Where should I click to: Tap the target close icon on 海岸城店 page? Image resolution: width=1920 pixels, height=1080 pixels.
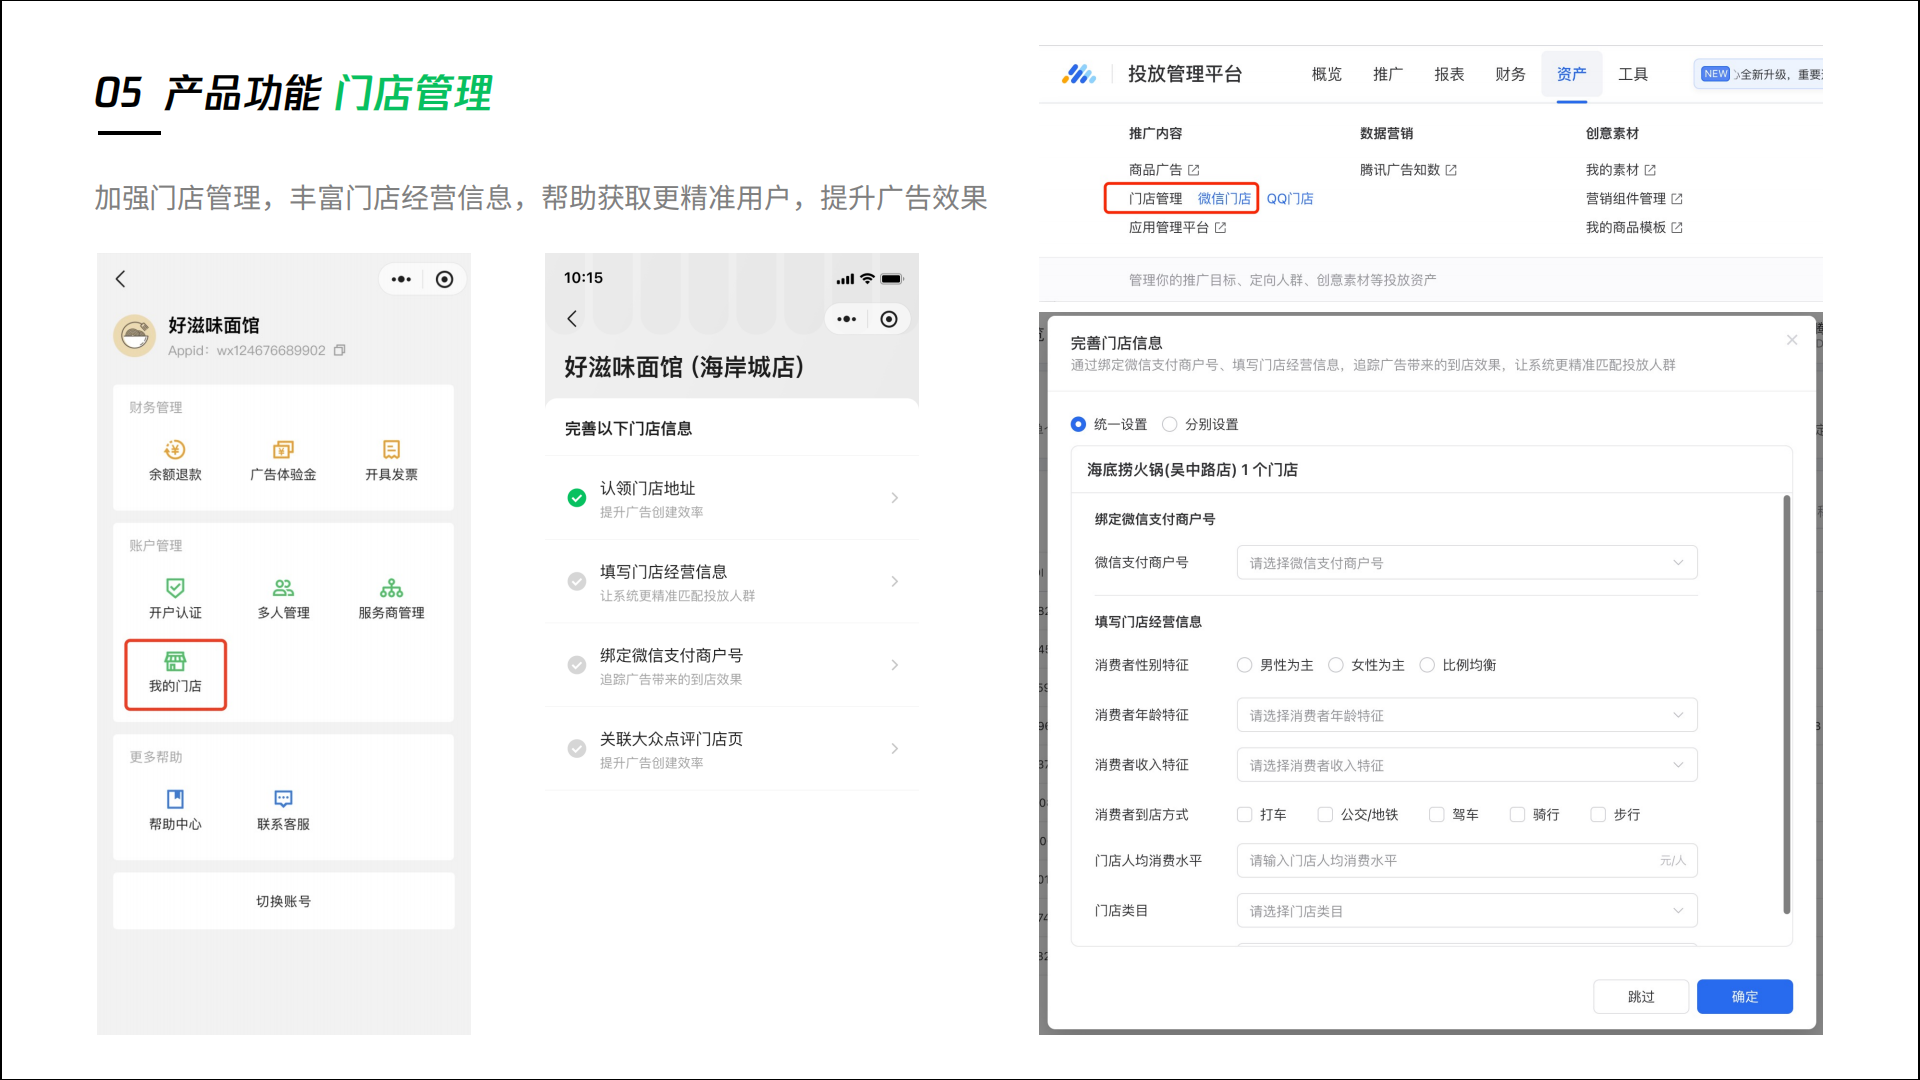[889, 319]
